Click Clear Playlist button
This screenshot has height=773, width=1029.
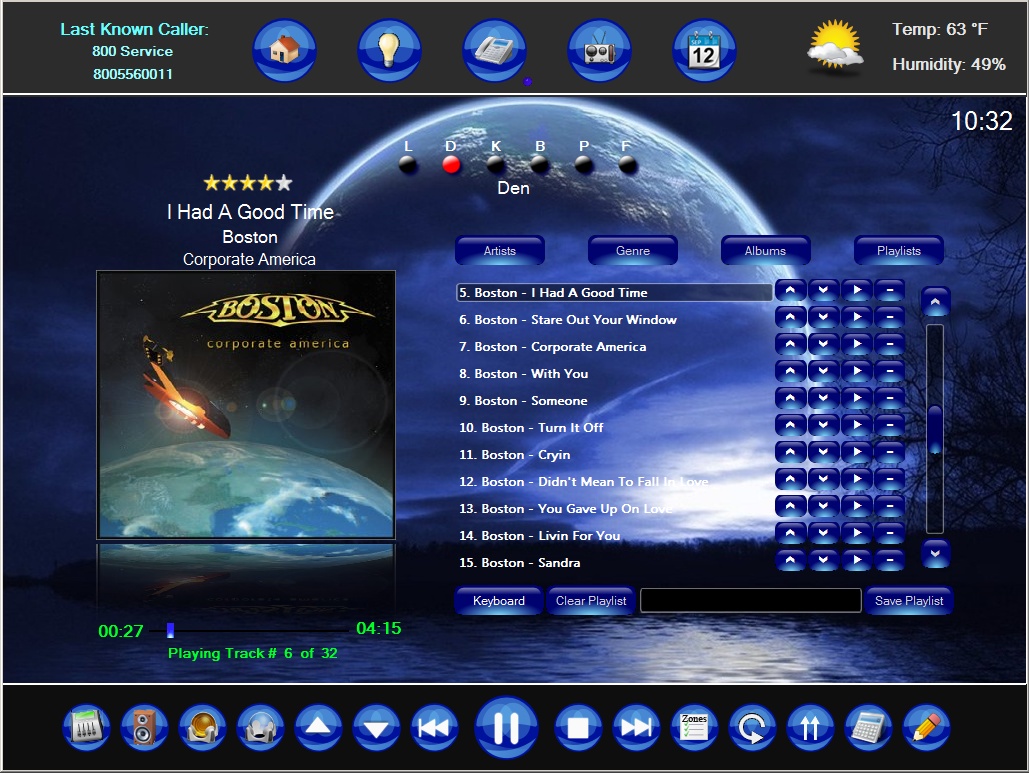[591, 600]
